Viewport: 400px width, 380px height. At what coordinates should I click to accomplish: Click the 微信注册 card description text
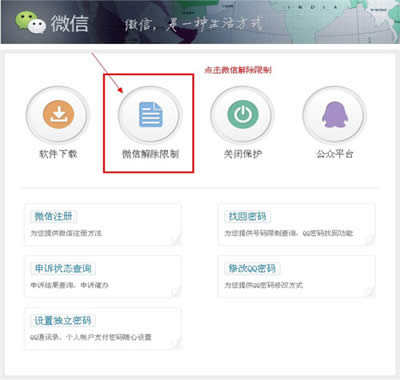point(66,233)
